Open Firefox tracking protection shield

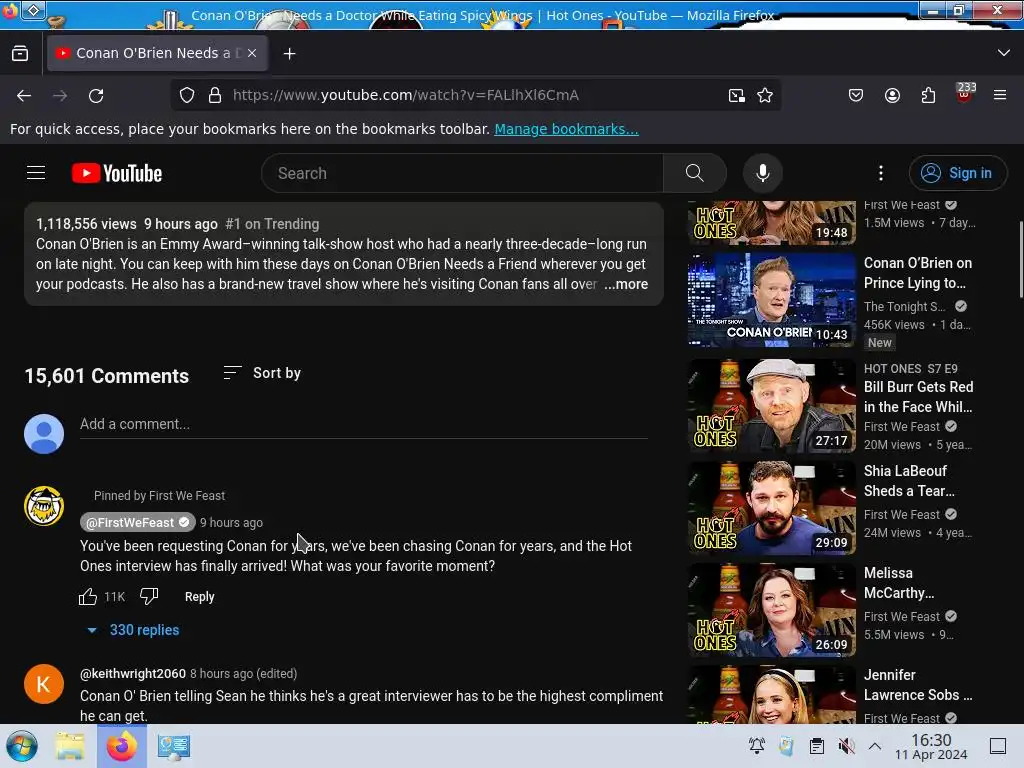point(187,95)
